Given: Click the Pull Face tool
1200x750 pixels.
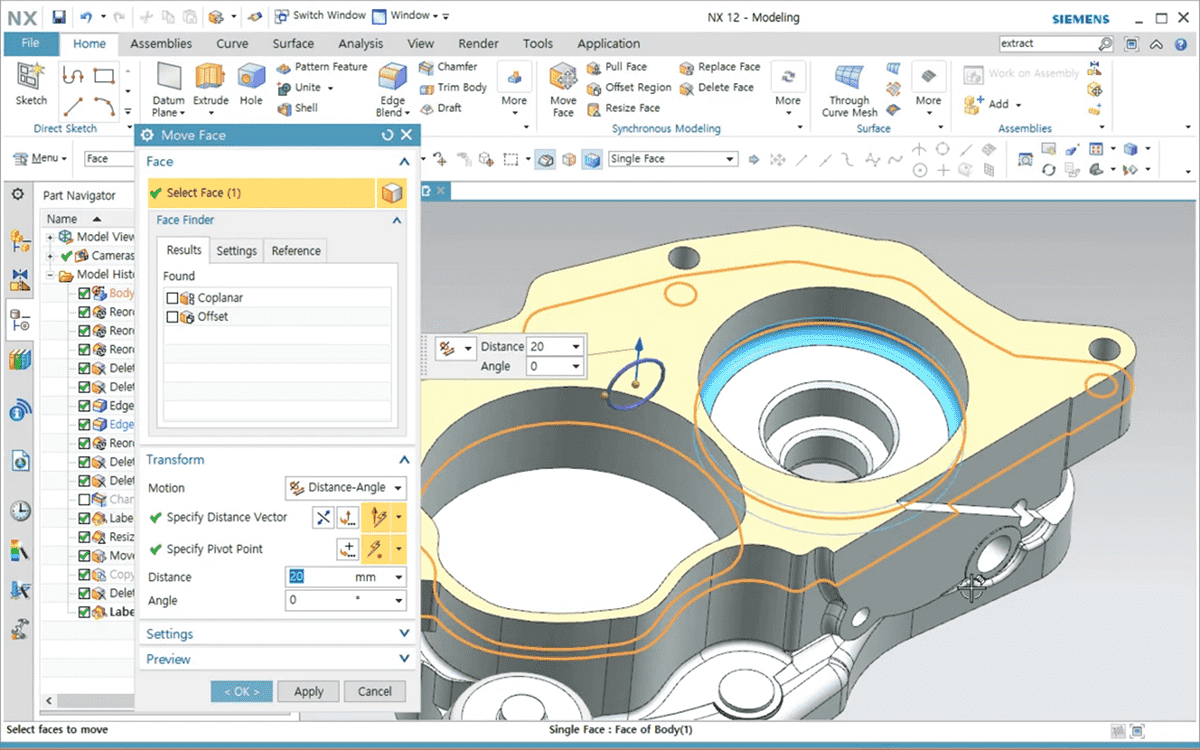Looking at the screenshot, I should [617, 67].
